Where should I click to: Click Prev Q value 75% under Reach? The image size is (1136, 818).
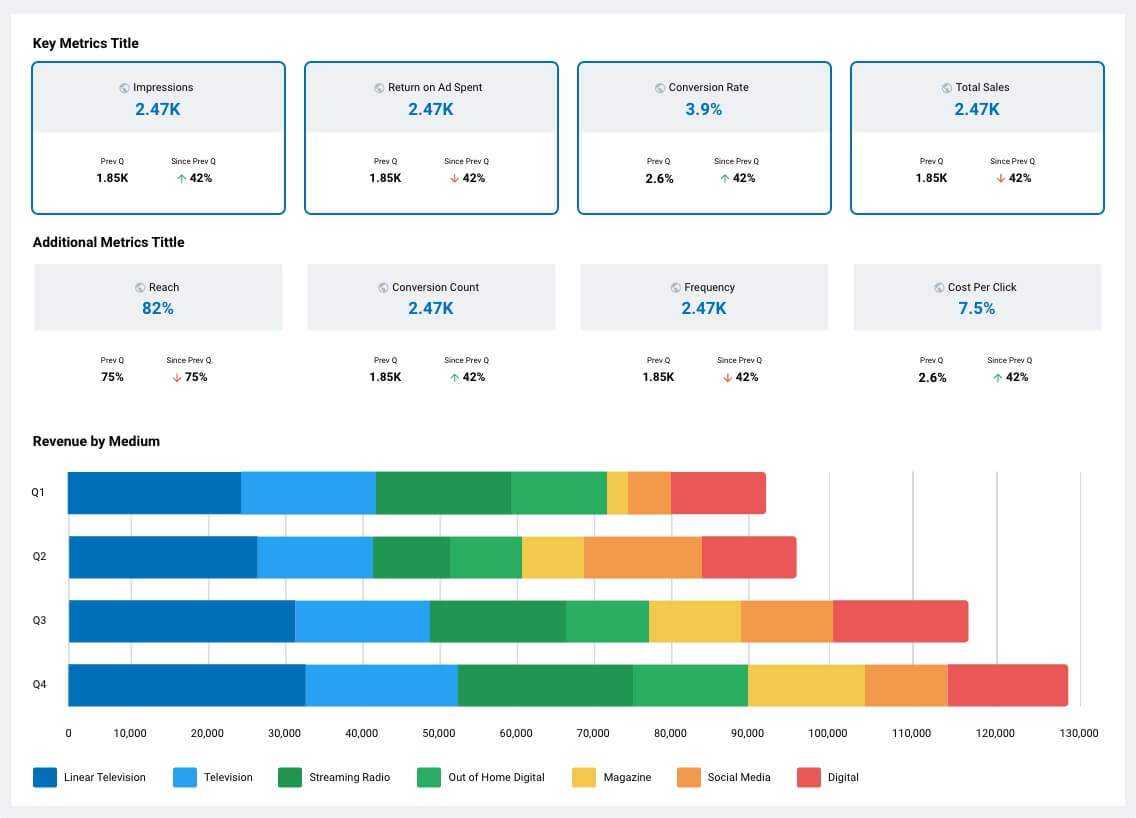click(112, 377)
